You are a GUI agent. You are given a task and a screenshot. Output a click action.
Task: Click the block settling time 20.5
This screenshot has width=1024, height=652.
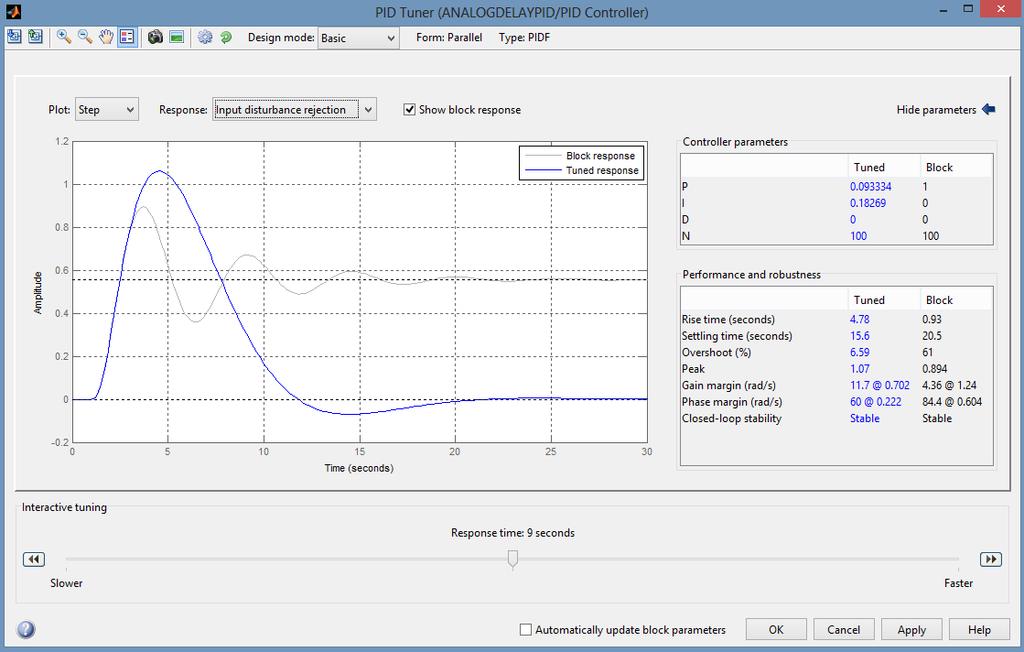coord(932,336)
